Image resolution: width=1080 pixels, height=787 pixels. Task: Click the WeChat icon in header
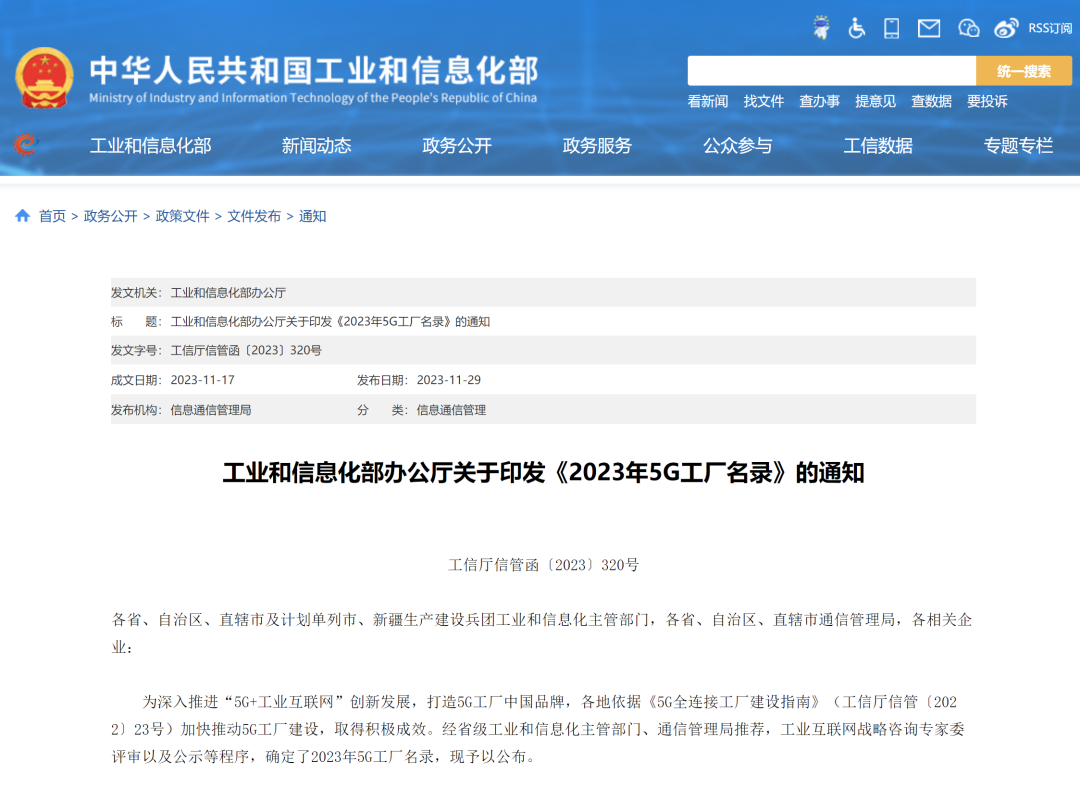tap(968, 28)
